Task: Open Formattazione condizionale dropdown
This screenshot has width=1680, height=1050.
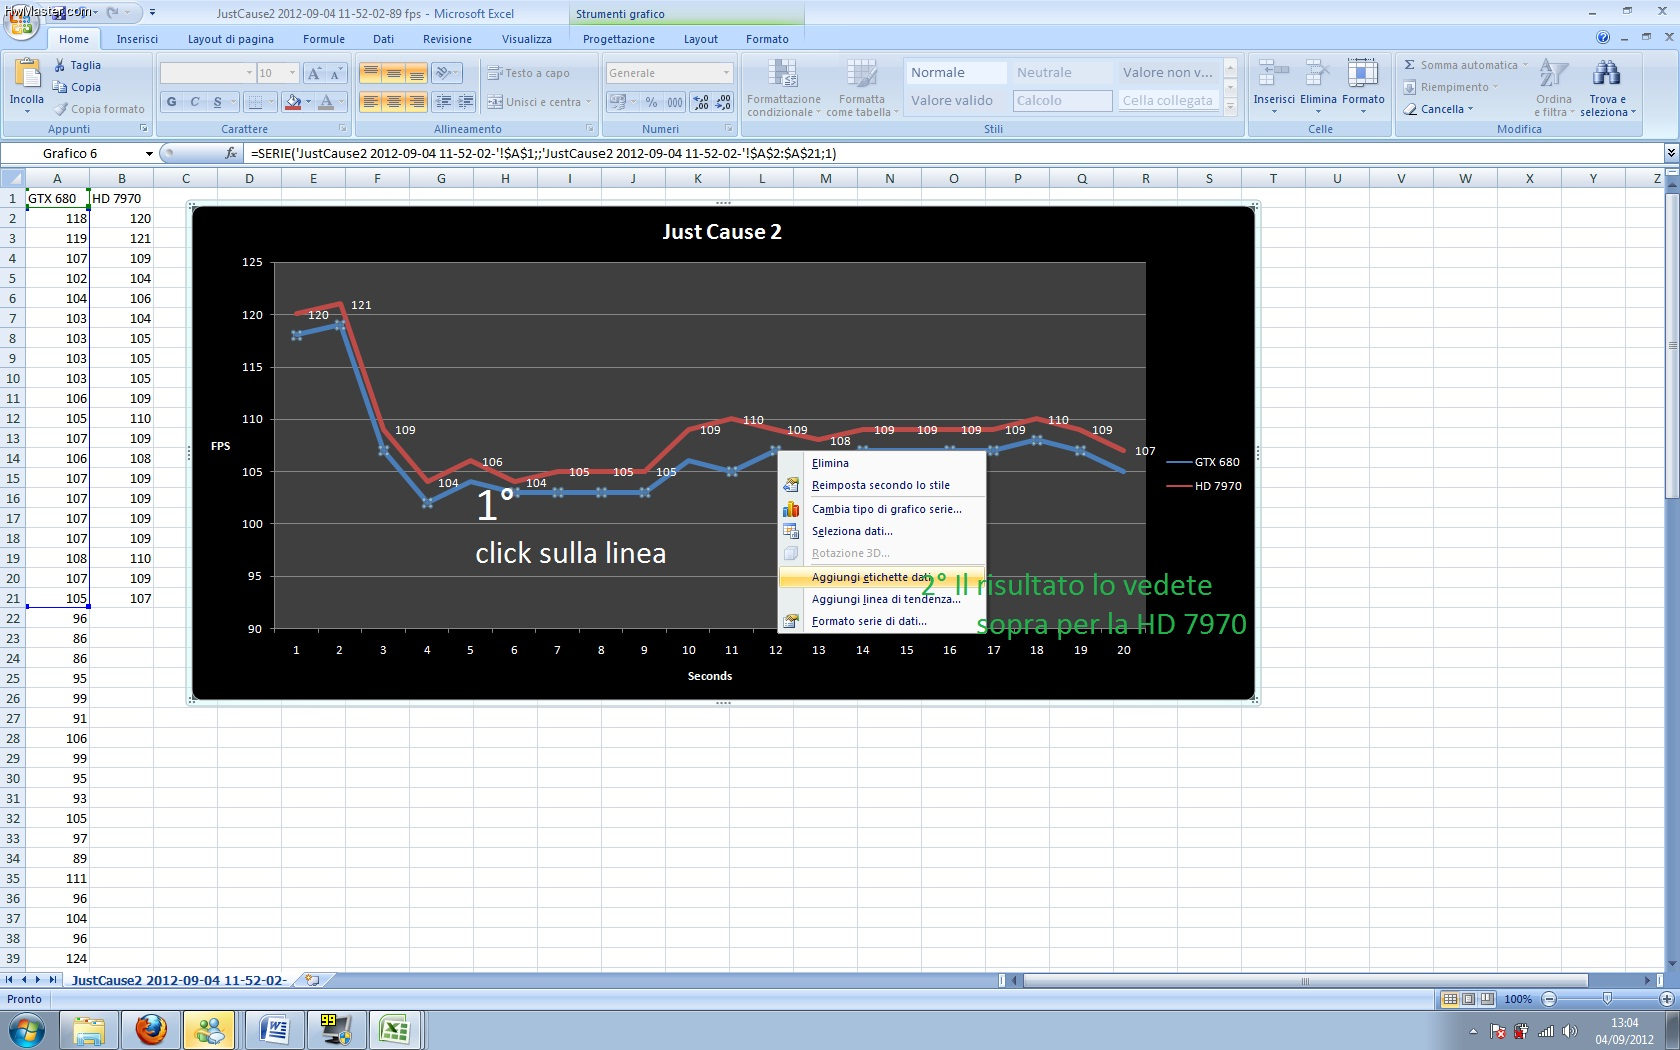Action: (x=783, y=88)
